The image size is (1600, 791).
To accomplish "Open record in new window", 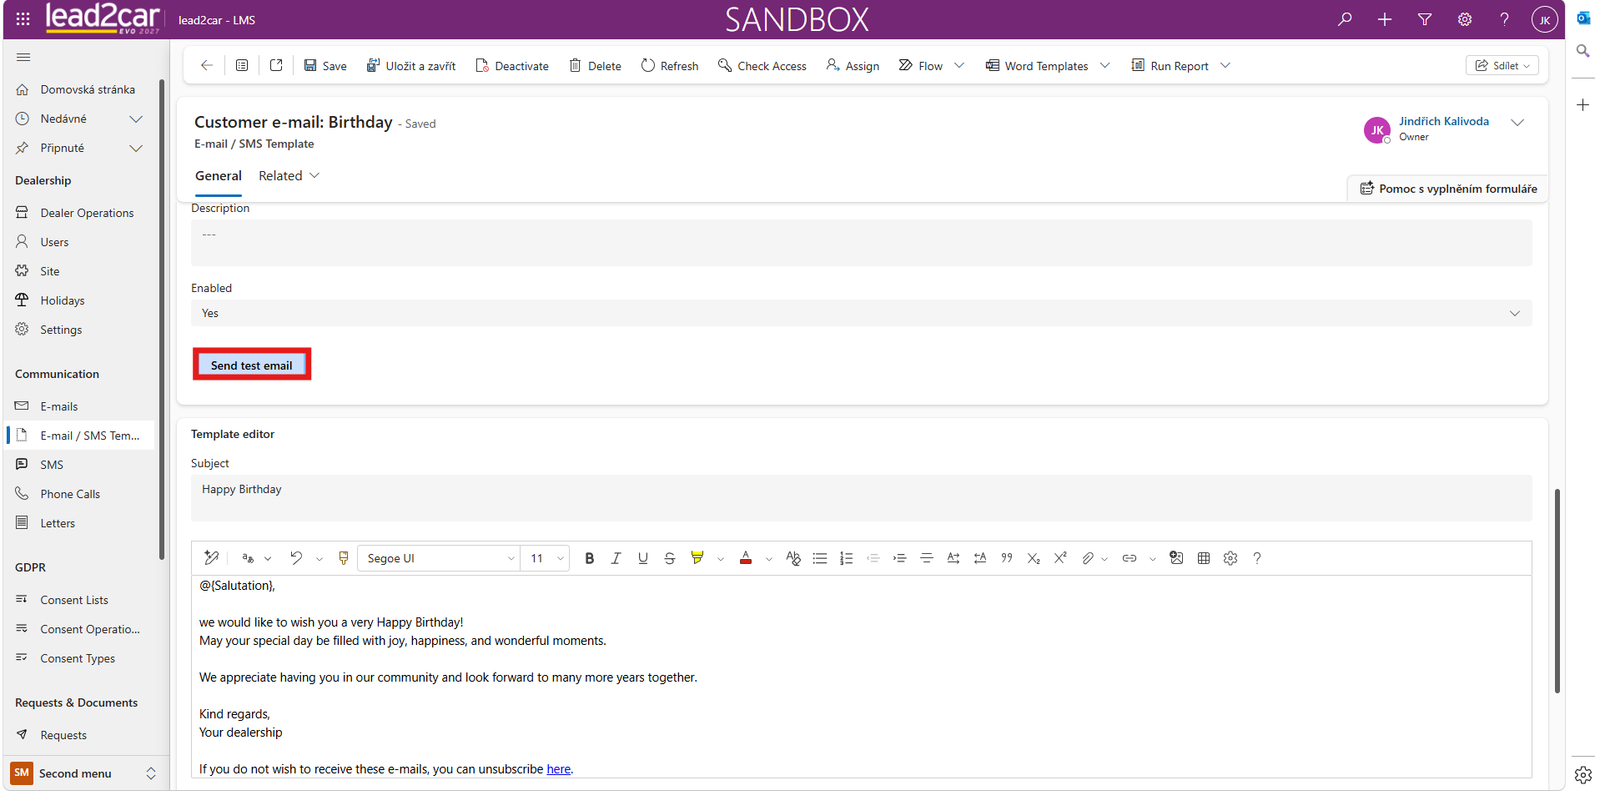I will (276, 65).
